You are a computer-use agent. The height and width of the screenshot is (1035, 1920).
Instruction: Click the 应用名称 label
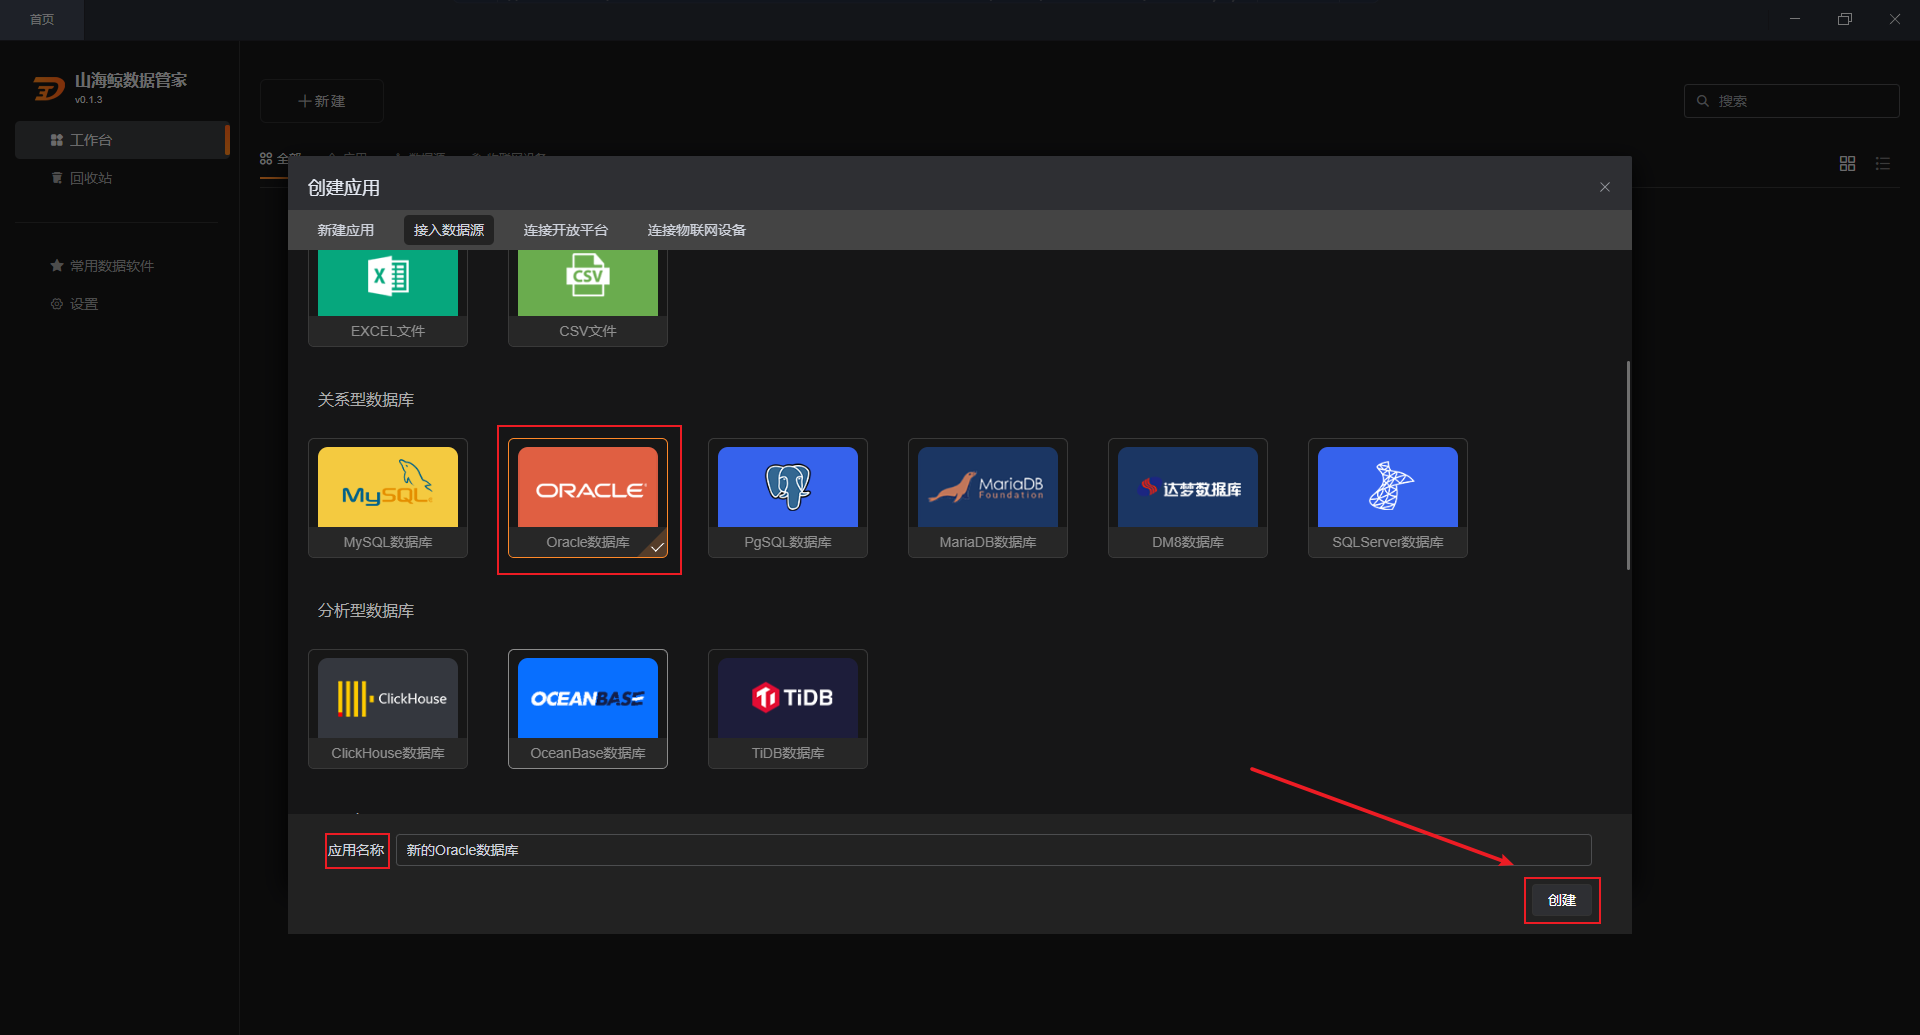pos(356,850)
